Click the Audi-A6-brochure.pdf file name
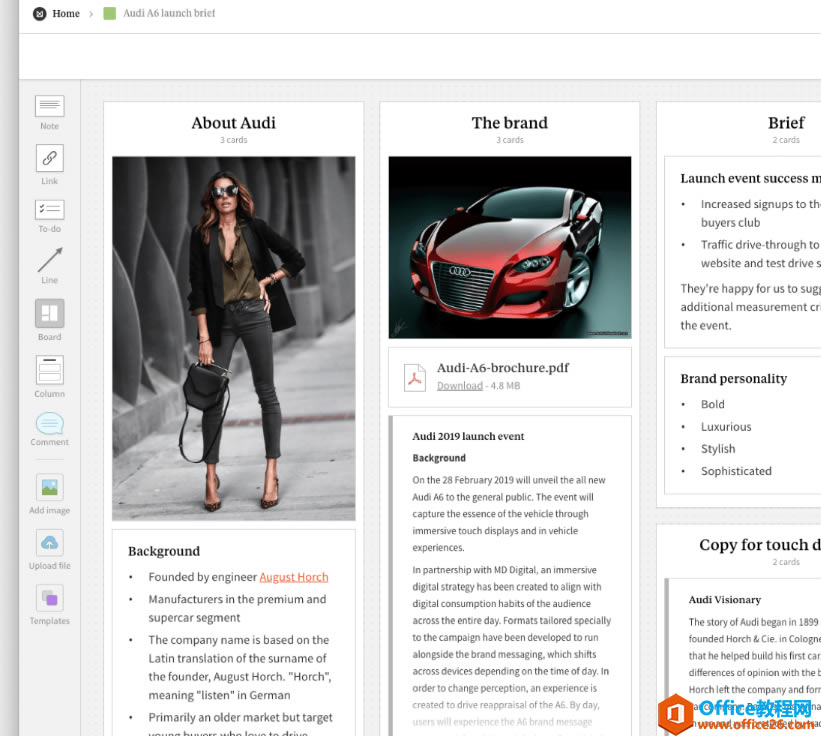 503,368
